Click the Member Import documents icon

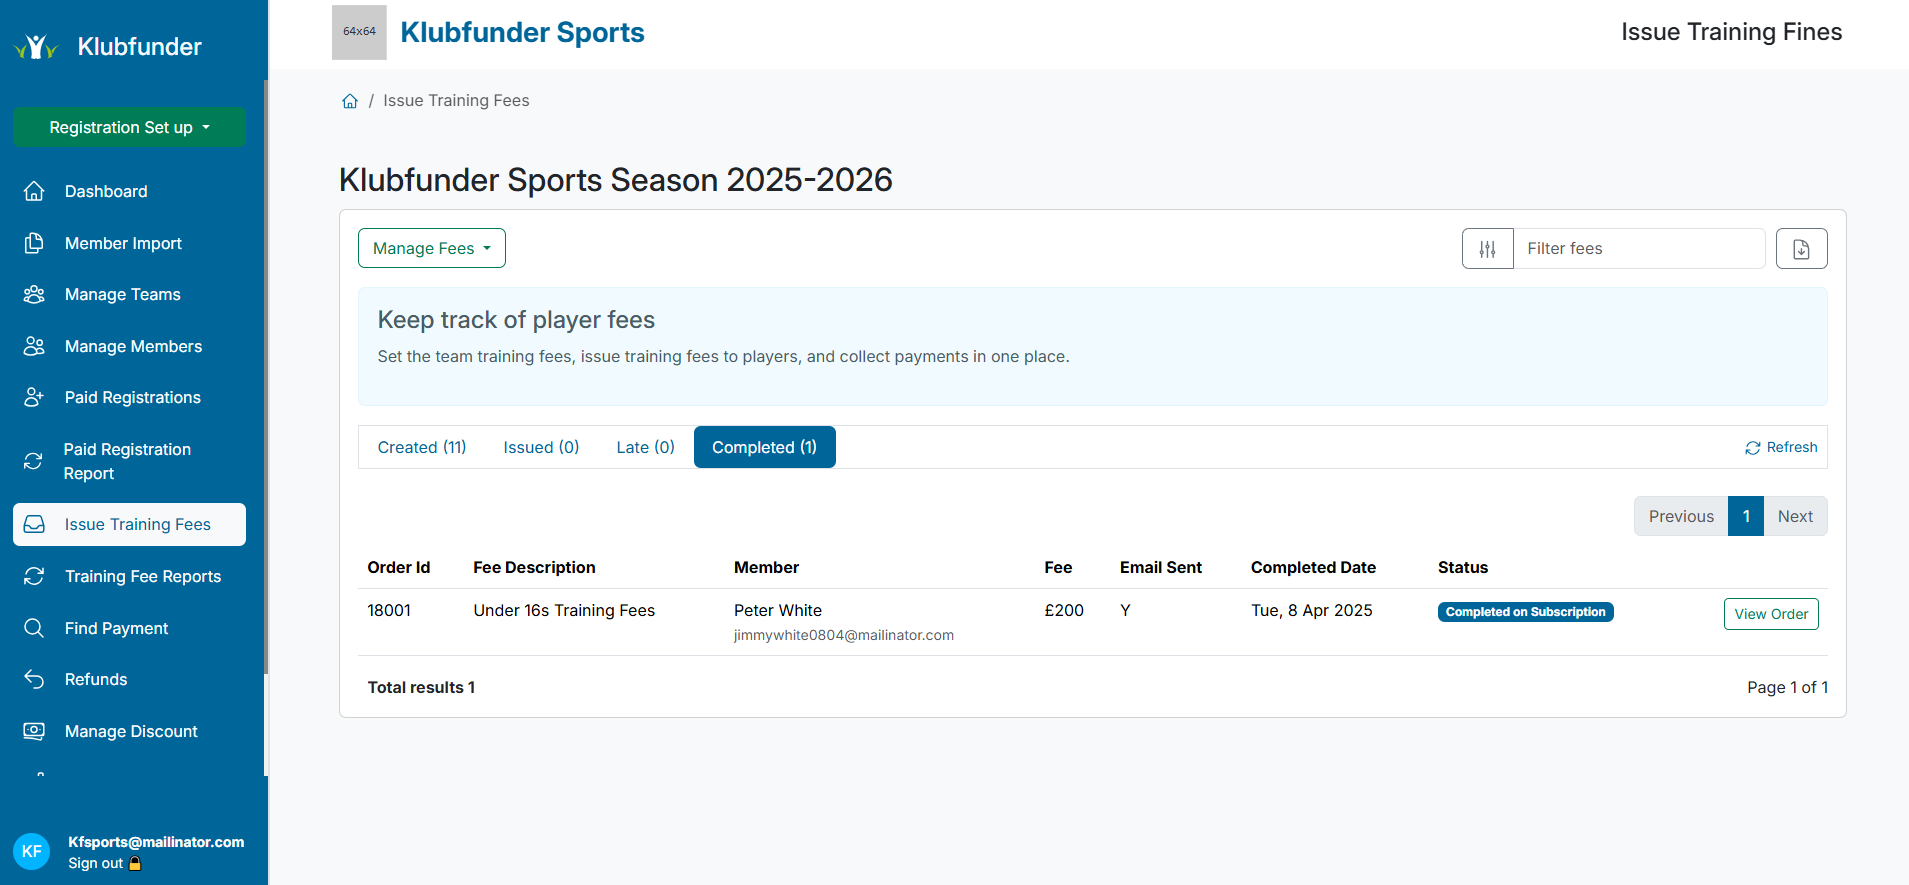[x=34, y=243]
